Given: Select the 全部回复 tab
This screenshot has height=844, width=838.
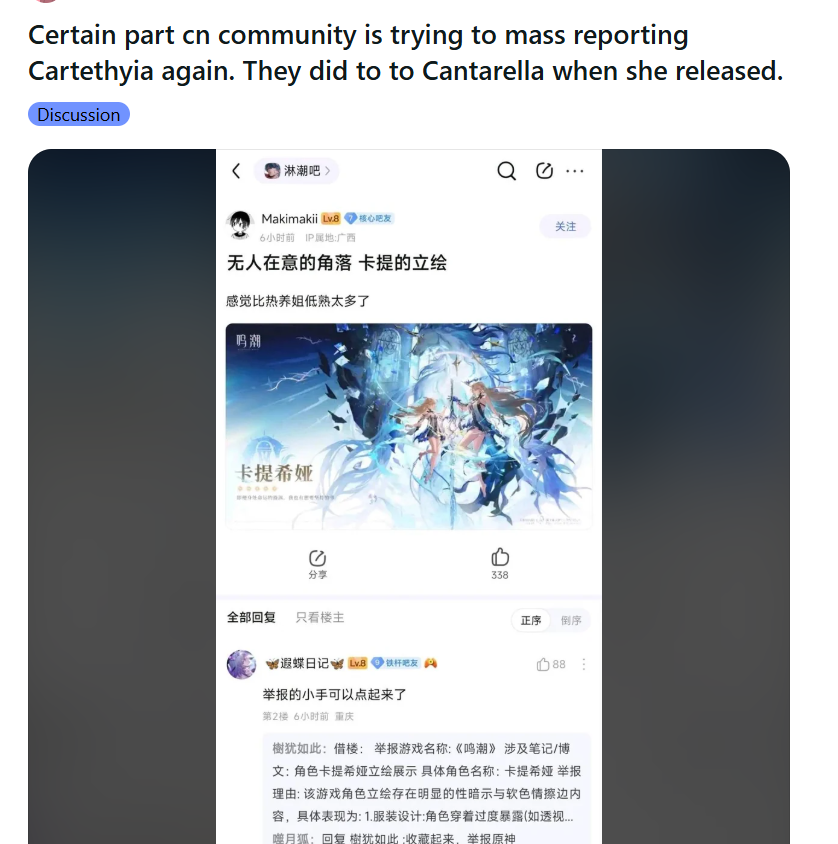Looking at the screenshot, I should point(251,617).
